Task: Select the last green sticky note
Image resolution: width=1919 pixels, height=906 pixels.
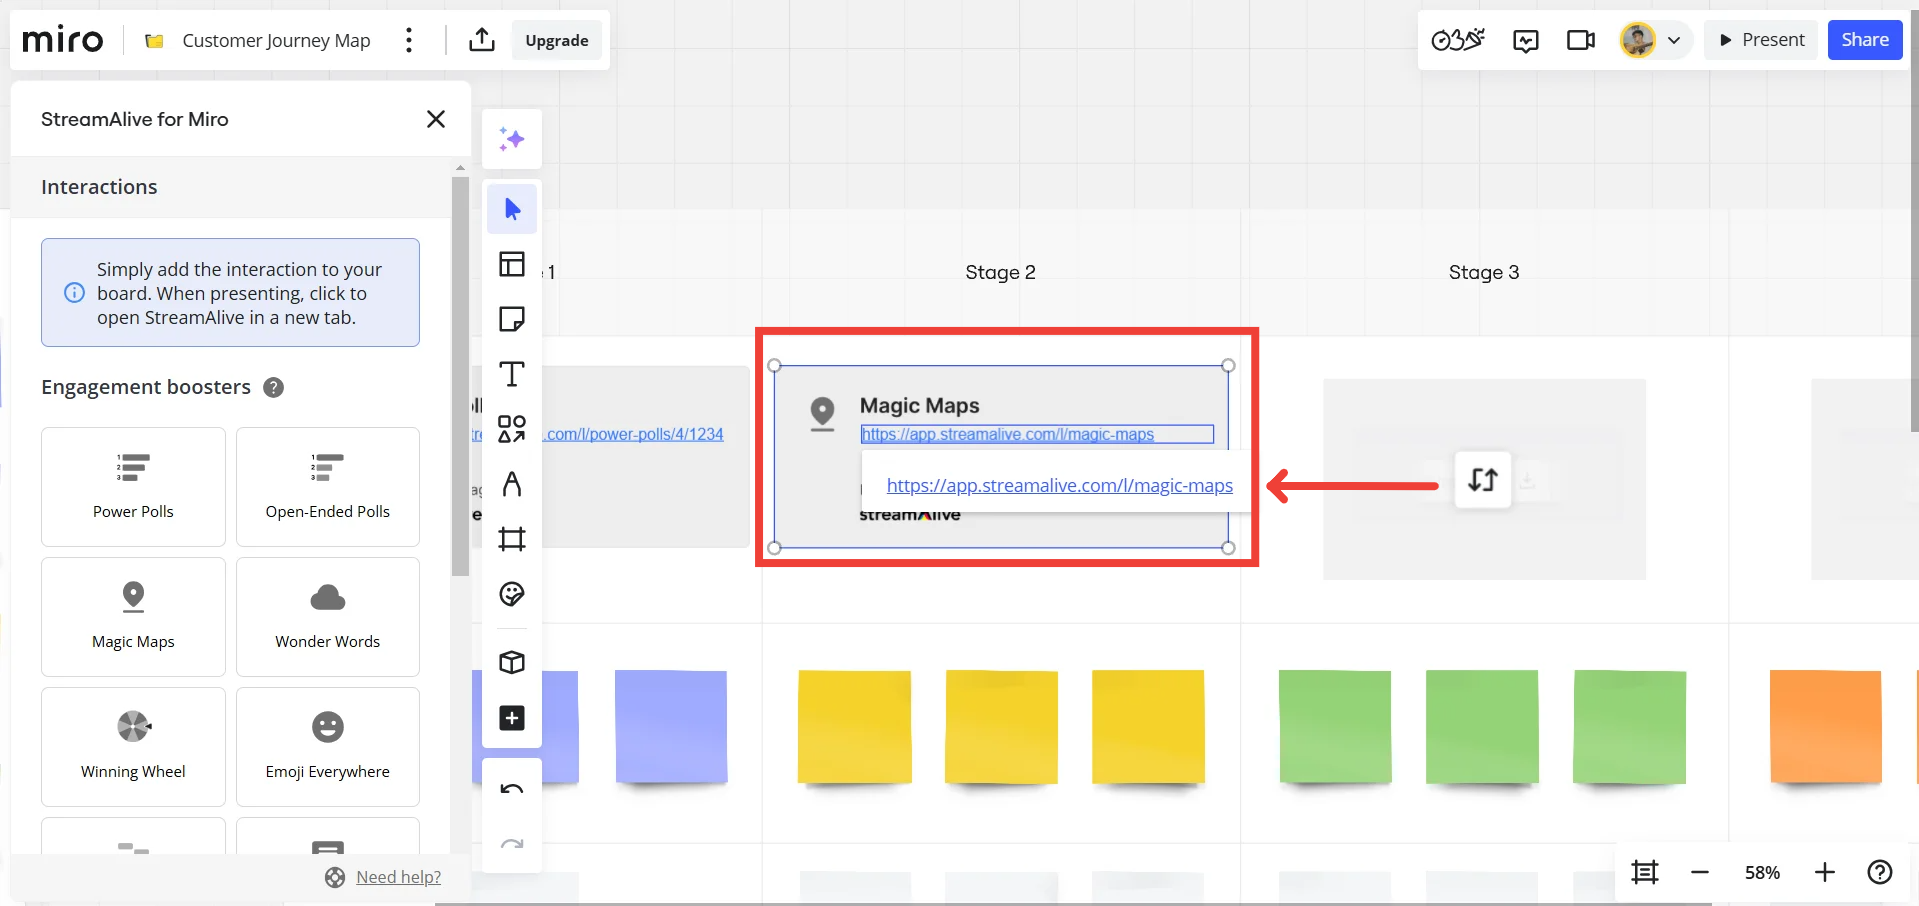Action: pyautogui.click(x=1630, y=727)
